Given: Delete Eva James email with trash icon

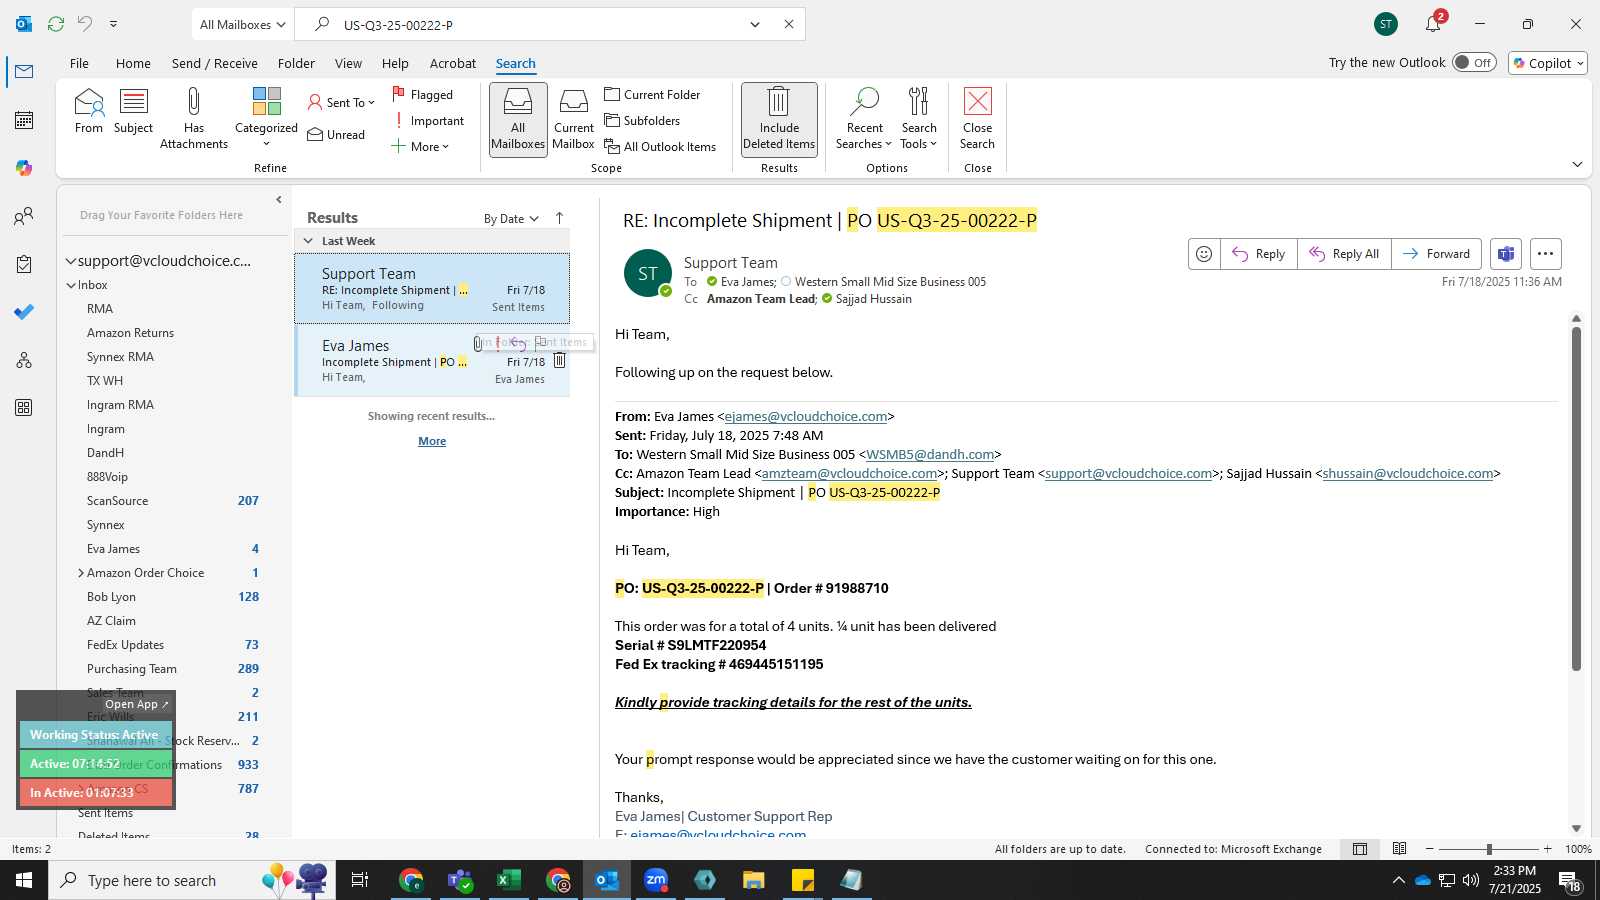Looking at the screenshot, I should 559,361.
